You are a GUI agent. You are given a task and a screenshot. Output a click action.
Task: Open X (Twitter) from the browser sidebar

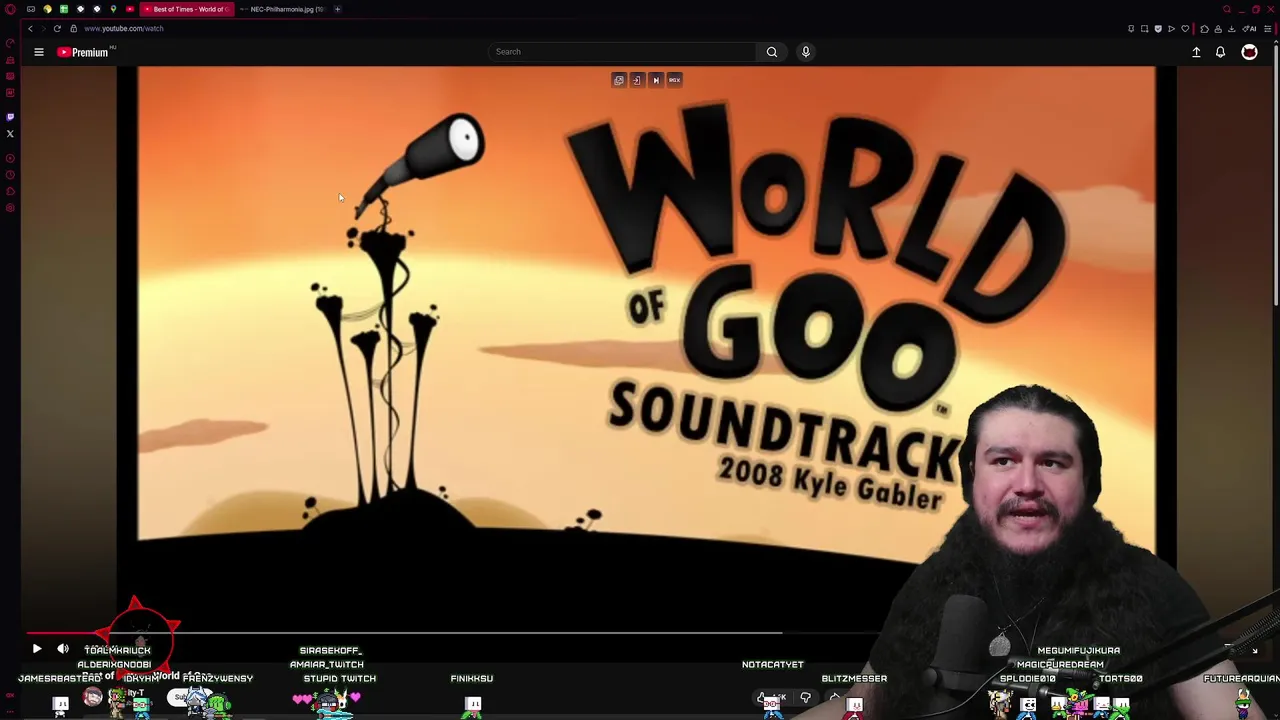pyautogui.click(x=10, y=133)
